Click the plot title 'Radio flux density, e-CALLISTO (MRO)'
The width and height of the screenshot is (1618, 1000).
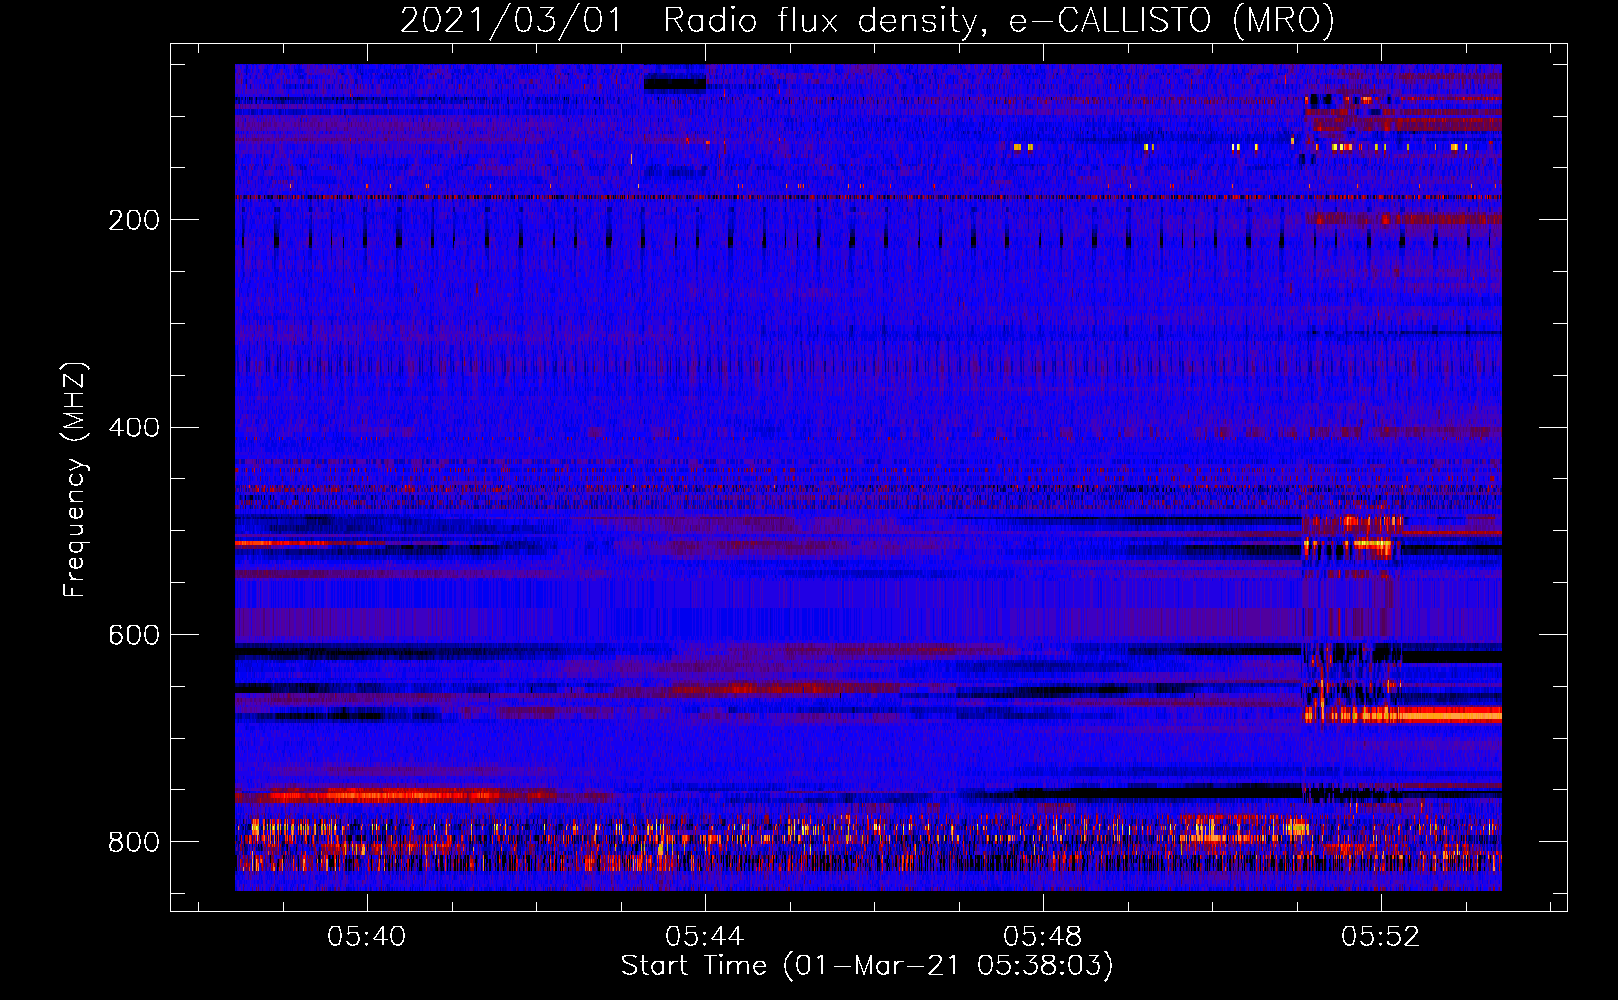998,20
